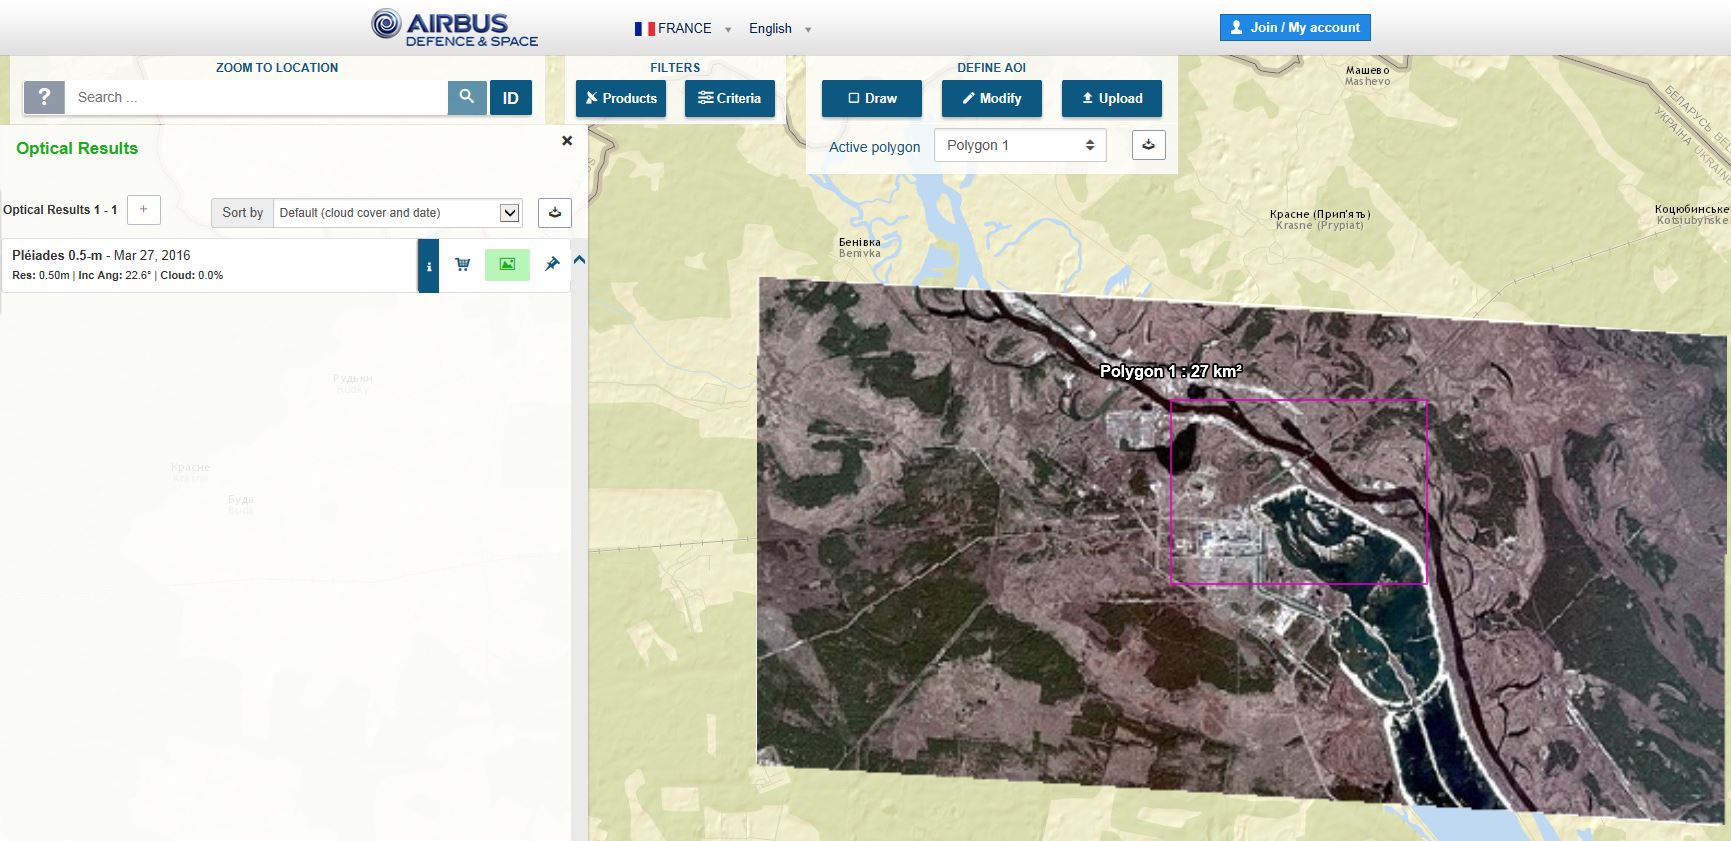This screenshot has height=841, width=1731.
Task: Click Join / My account
Action: tap(1295, 28)
